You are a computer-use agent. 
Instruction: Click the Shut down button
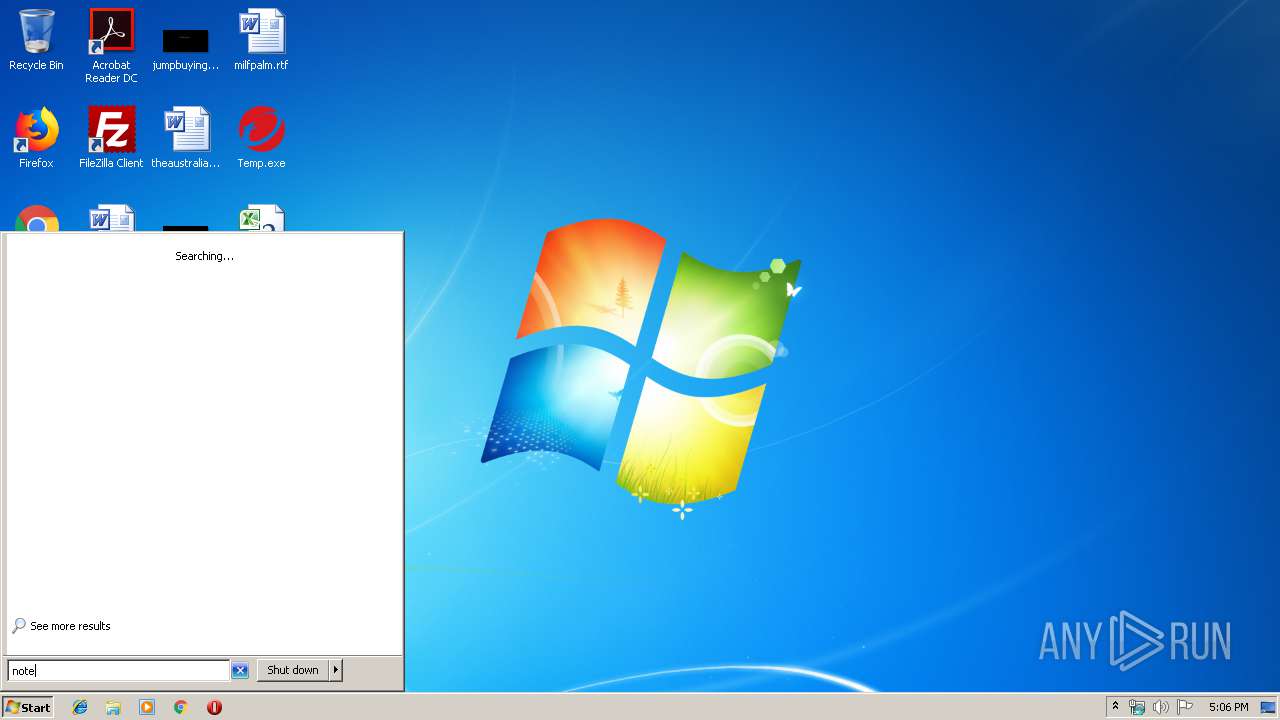point(293,670)
